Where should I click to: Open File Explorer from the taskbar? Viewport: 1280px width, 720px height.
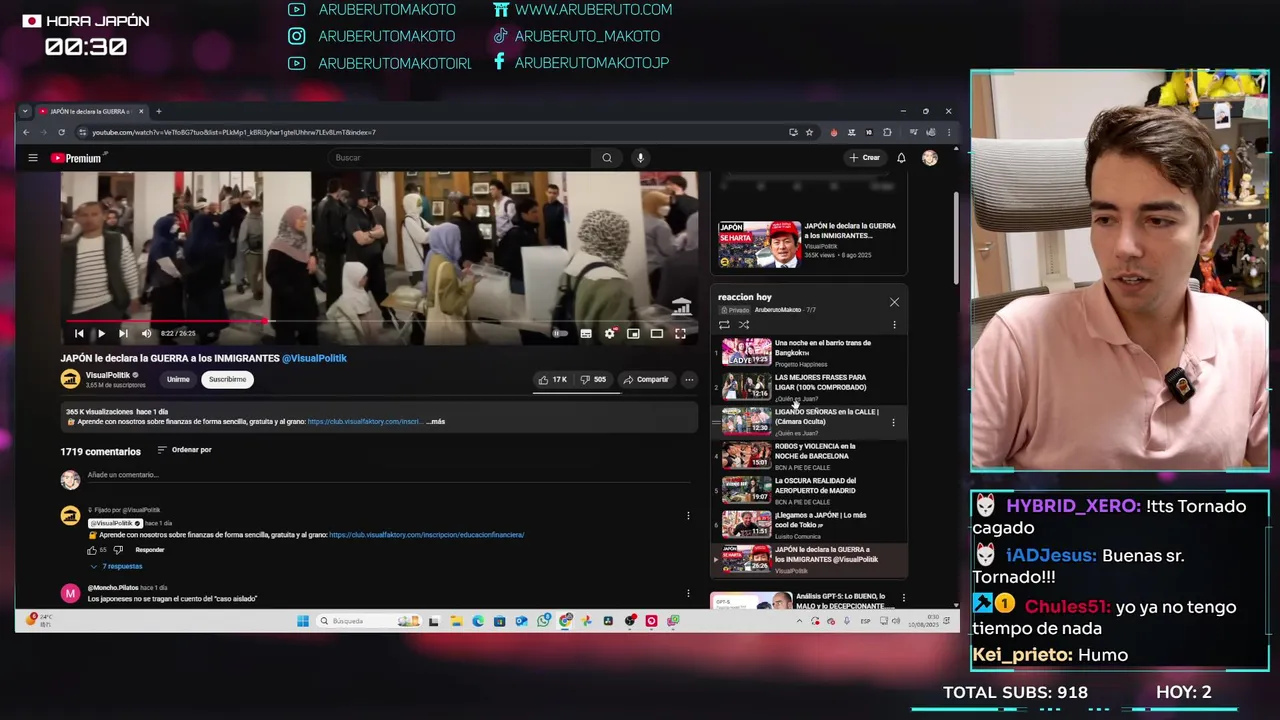(456, 621)
